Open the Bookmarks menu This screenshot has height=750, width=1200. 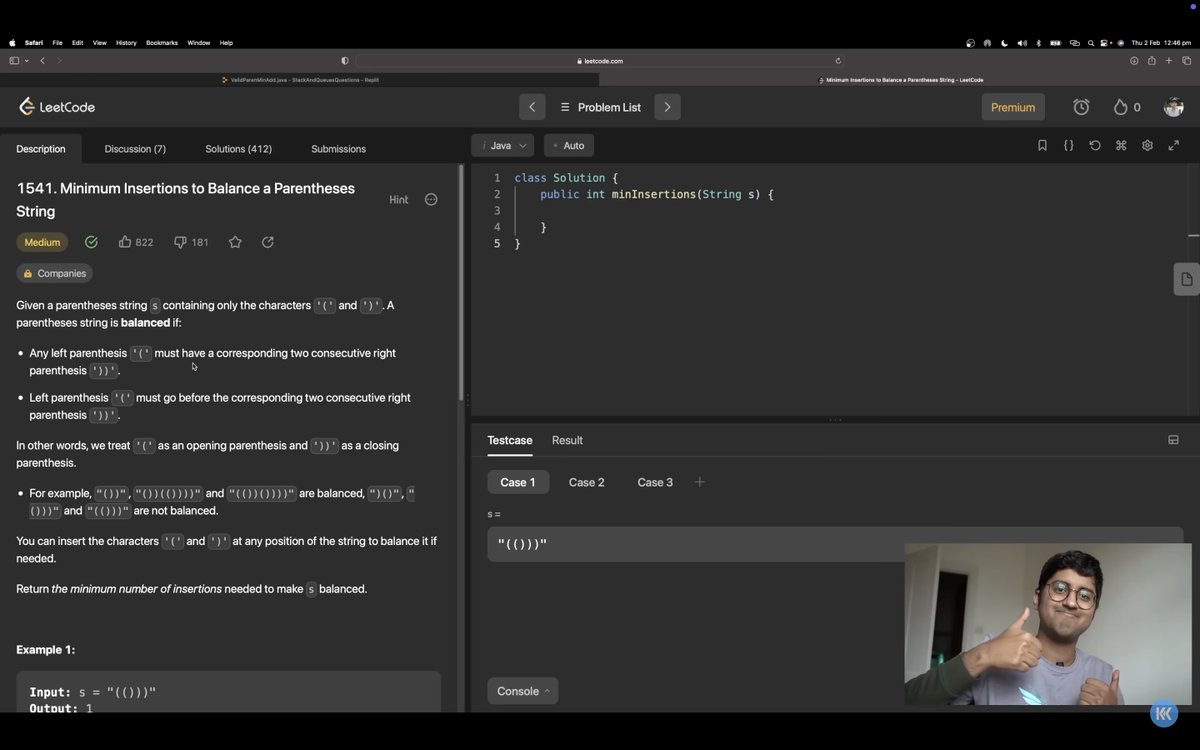(x=162, y=43)
